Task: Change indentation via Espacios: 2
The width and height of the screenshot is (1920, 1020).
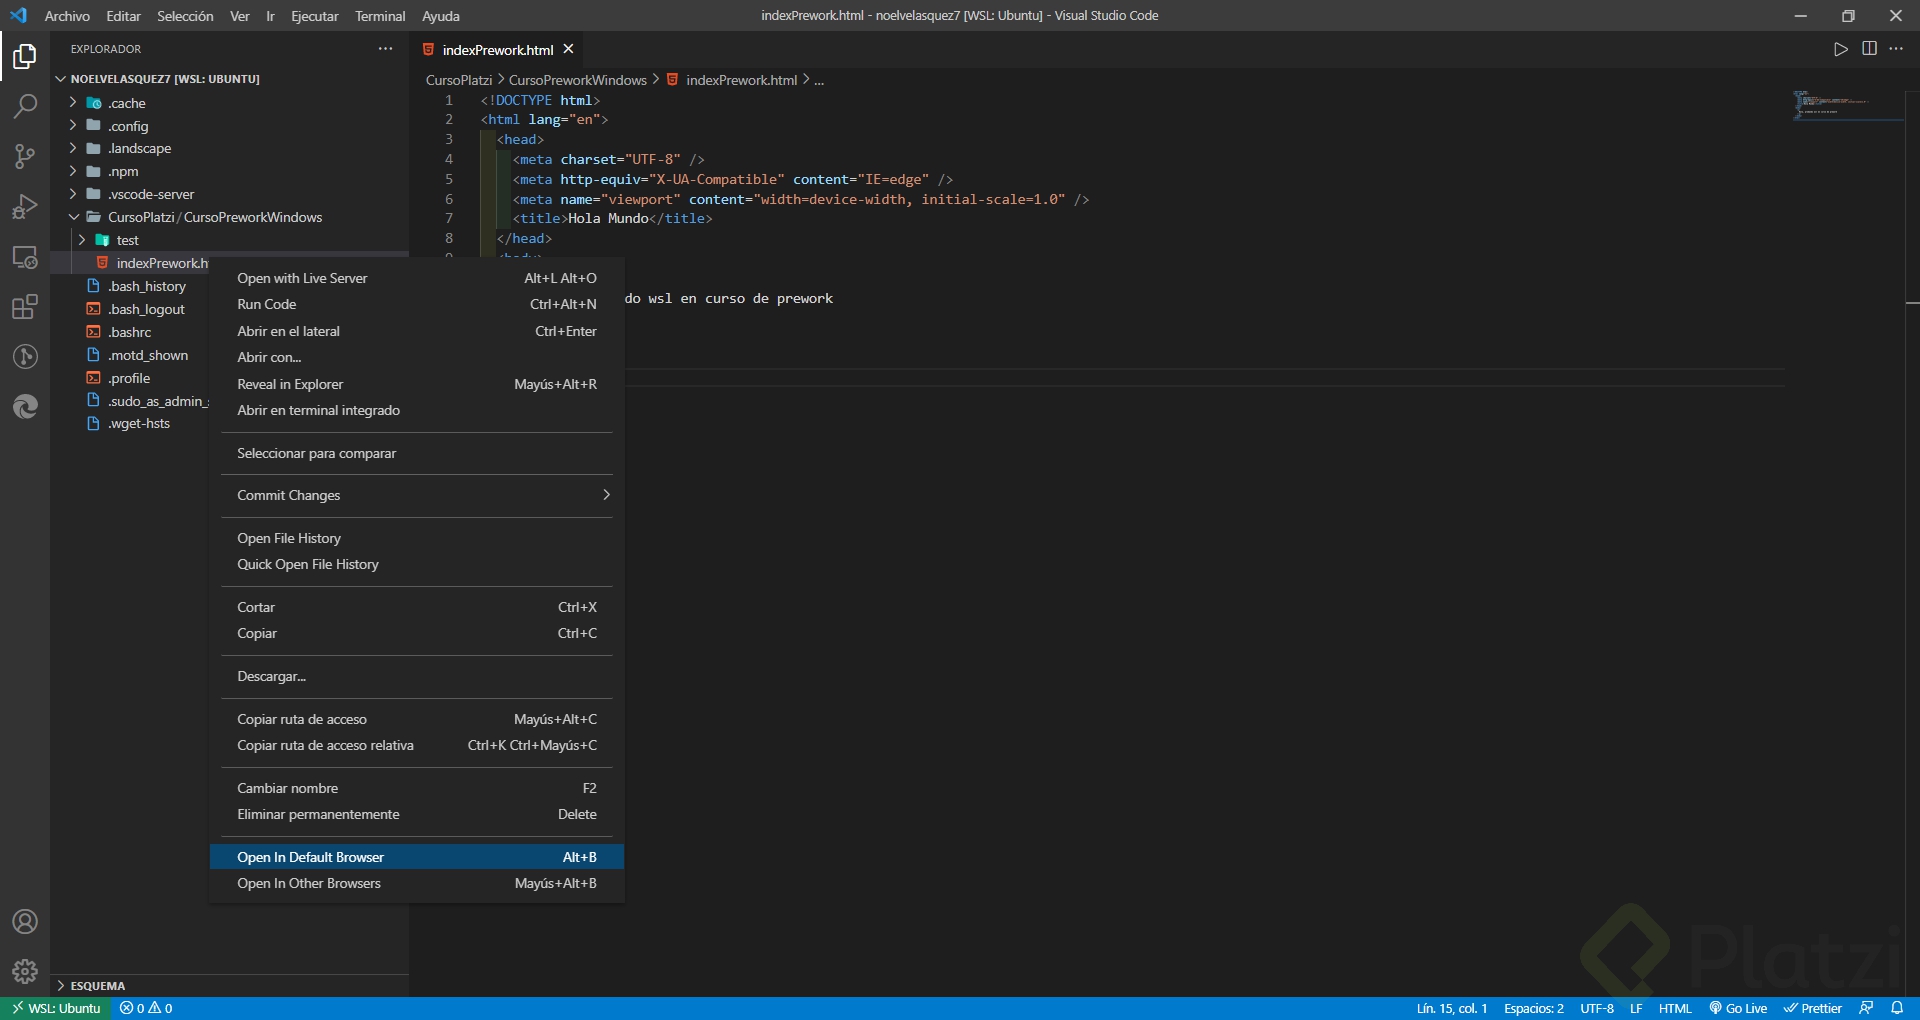Action: (1534, 1008)
